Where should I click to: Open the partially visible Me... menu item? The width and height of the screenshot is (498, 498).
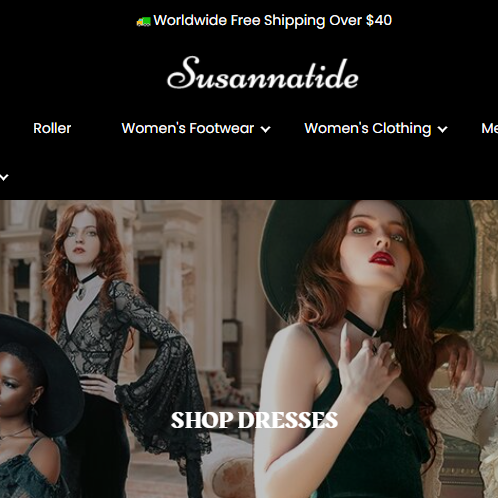click(x=489, y=128)
